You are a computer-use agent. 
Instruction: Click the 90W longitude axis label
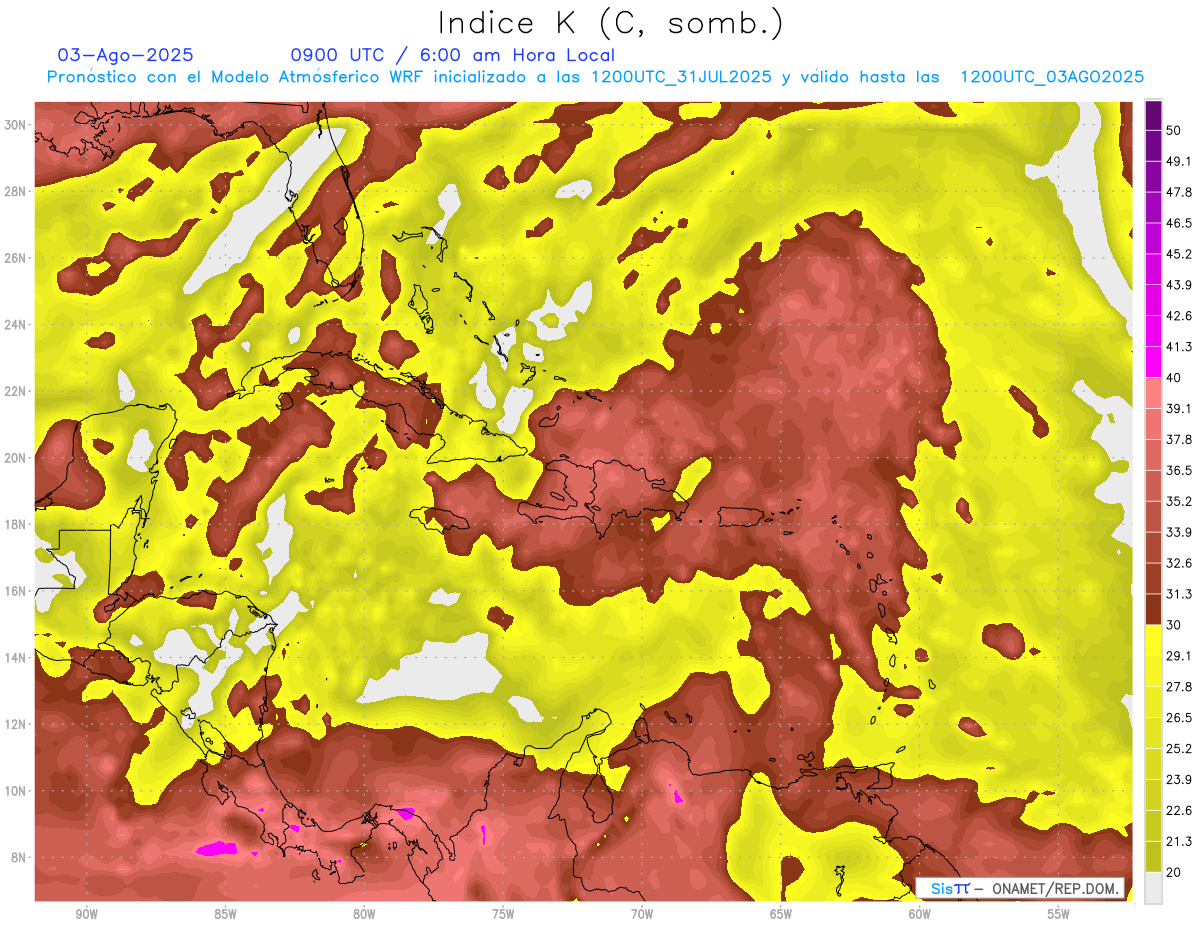pyautogui.click(x=86, y=914)
